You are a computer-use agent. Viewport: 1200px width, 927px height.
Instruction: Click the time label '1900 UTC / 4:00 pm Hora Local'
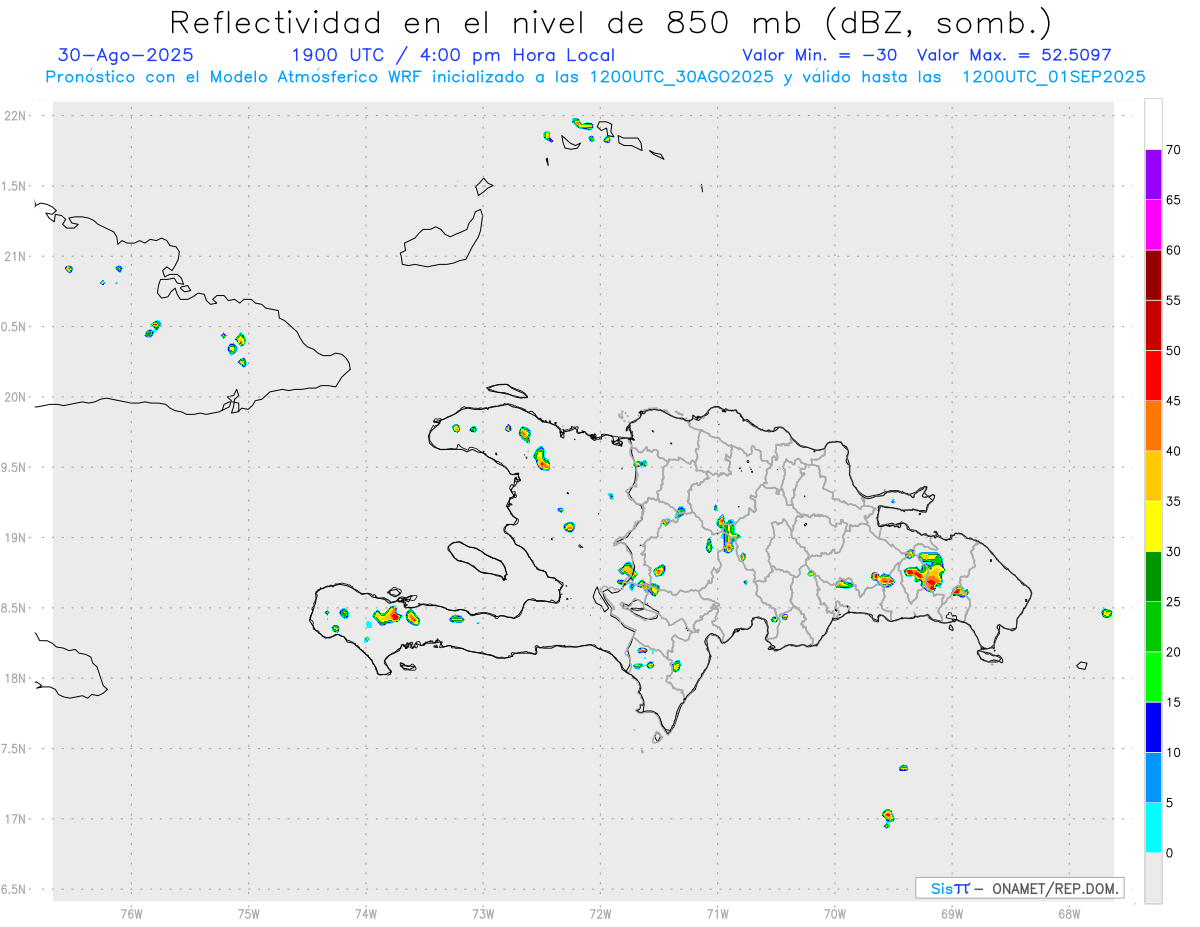(452, 55)
